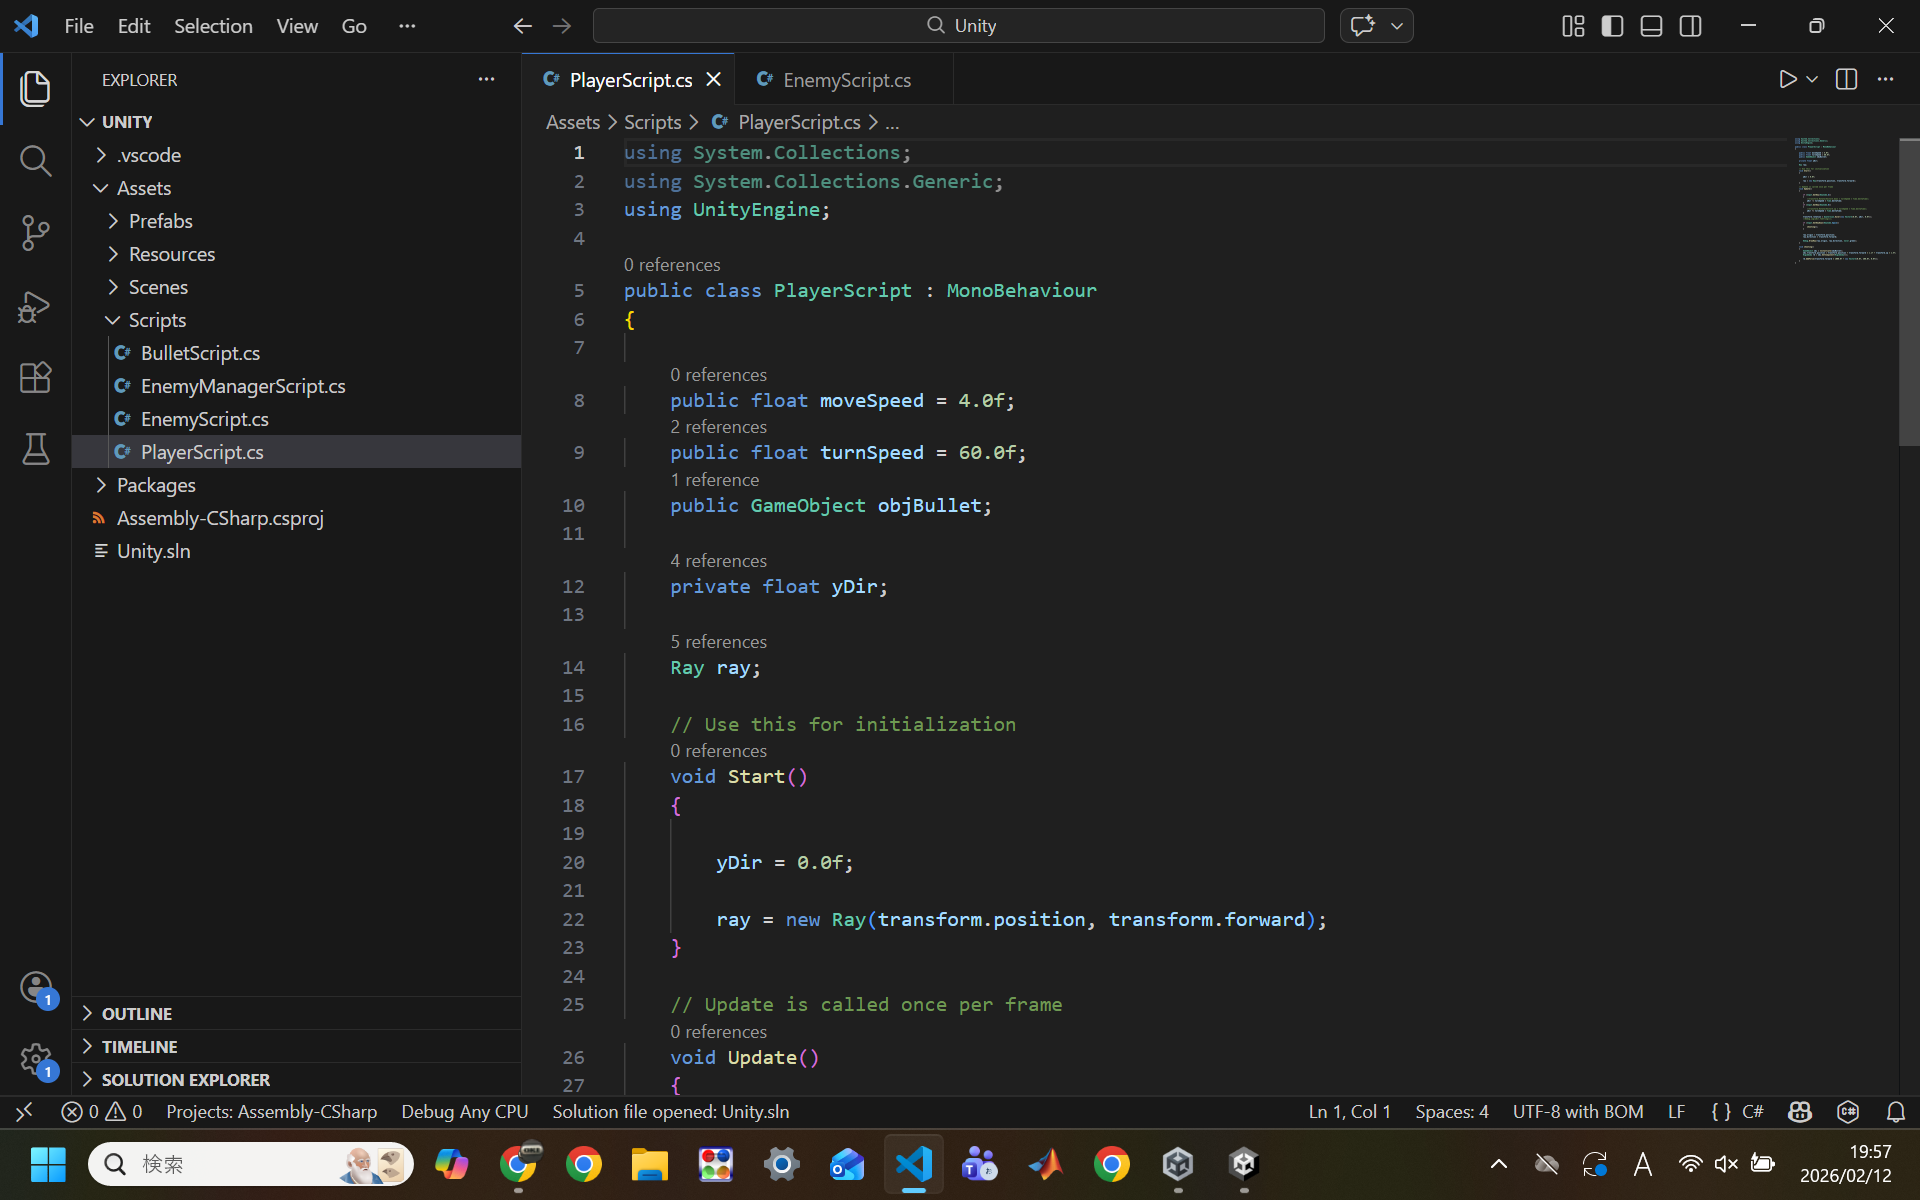The image size is (1920, 1200).
Task: Click the Run play button in editor toolbar
Action: coord(1787,79)
